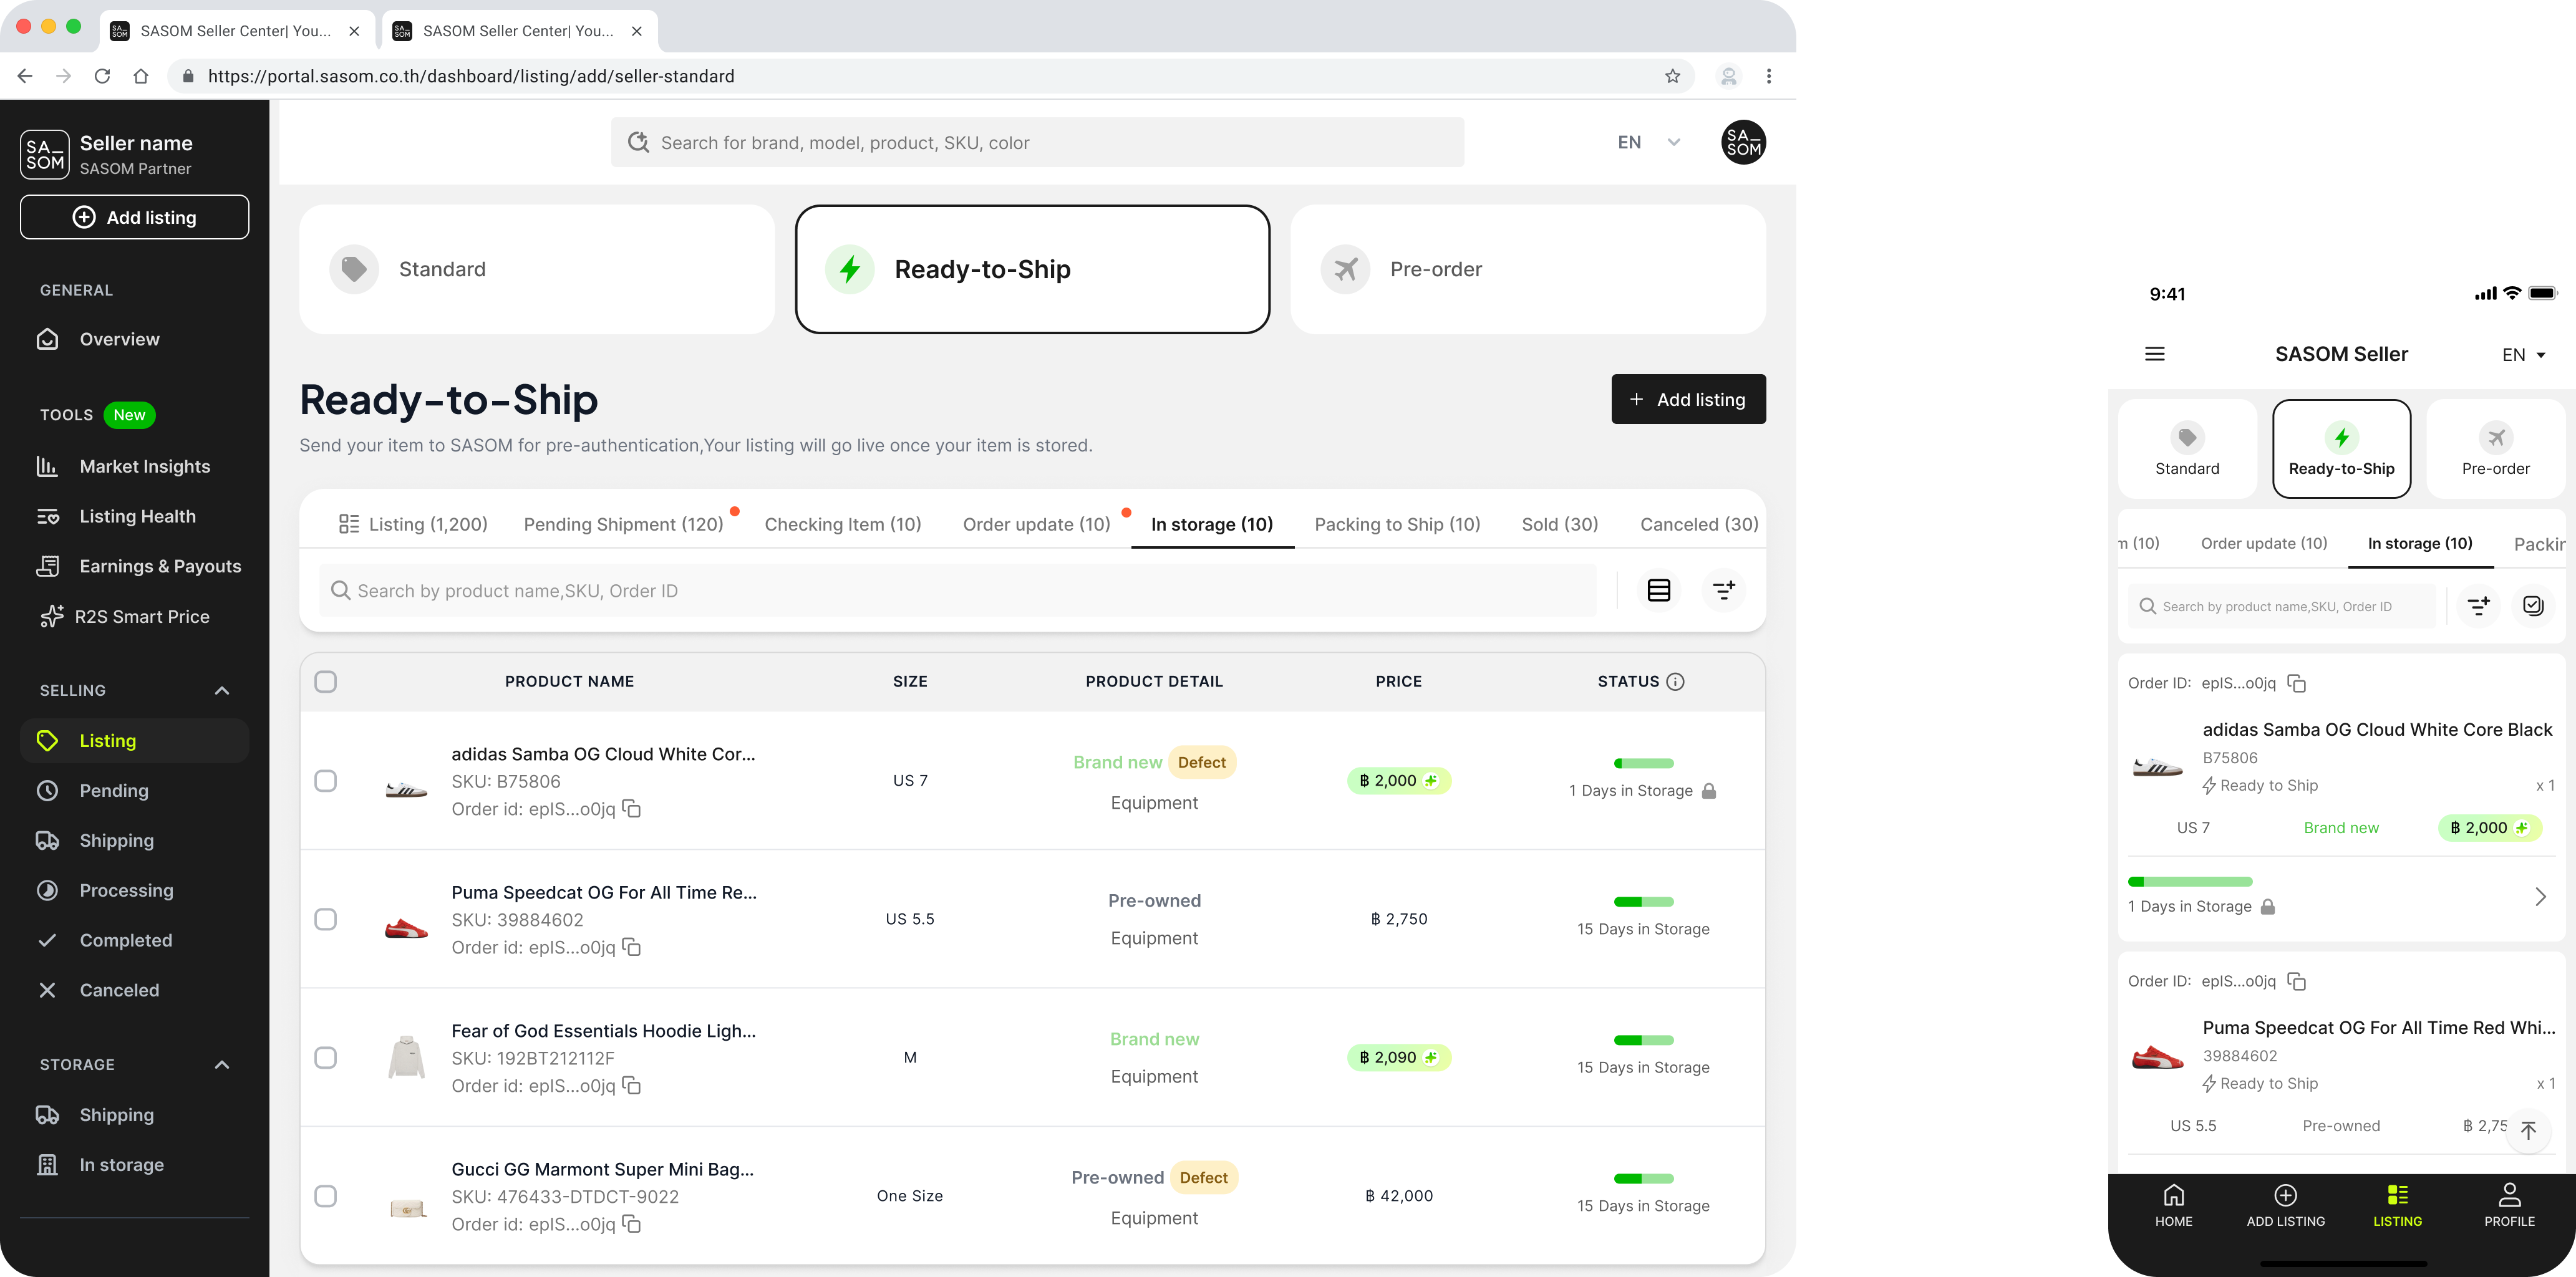The image size is (2576, 1277).
Task: Collapse the STORAGE sidebar section
Action: pyautogui.click(x=222, y=1064)
